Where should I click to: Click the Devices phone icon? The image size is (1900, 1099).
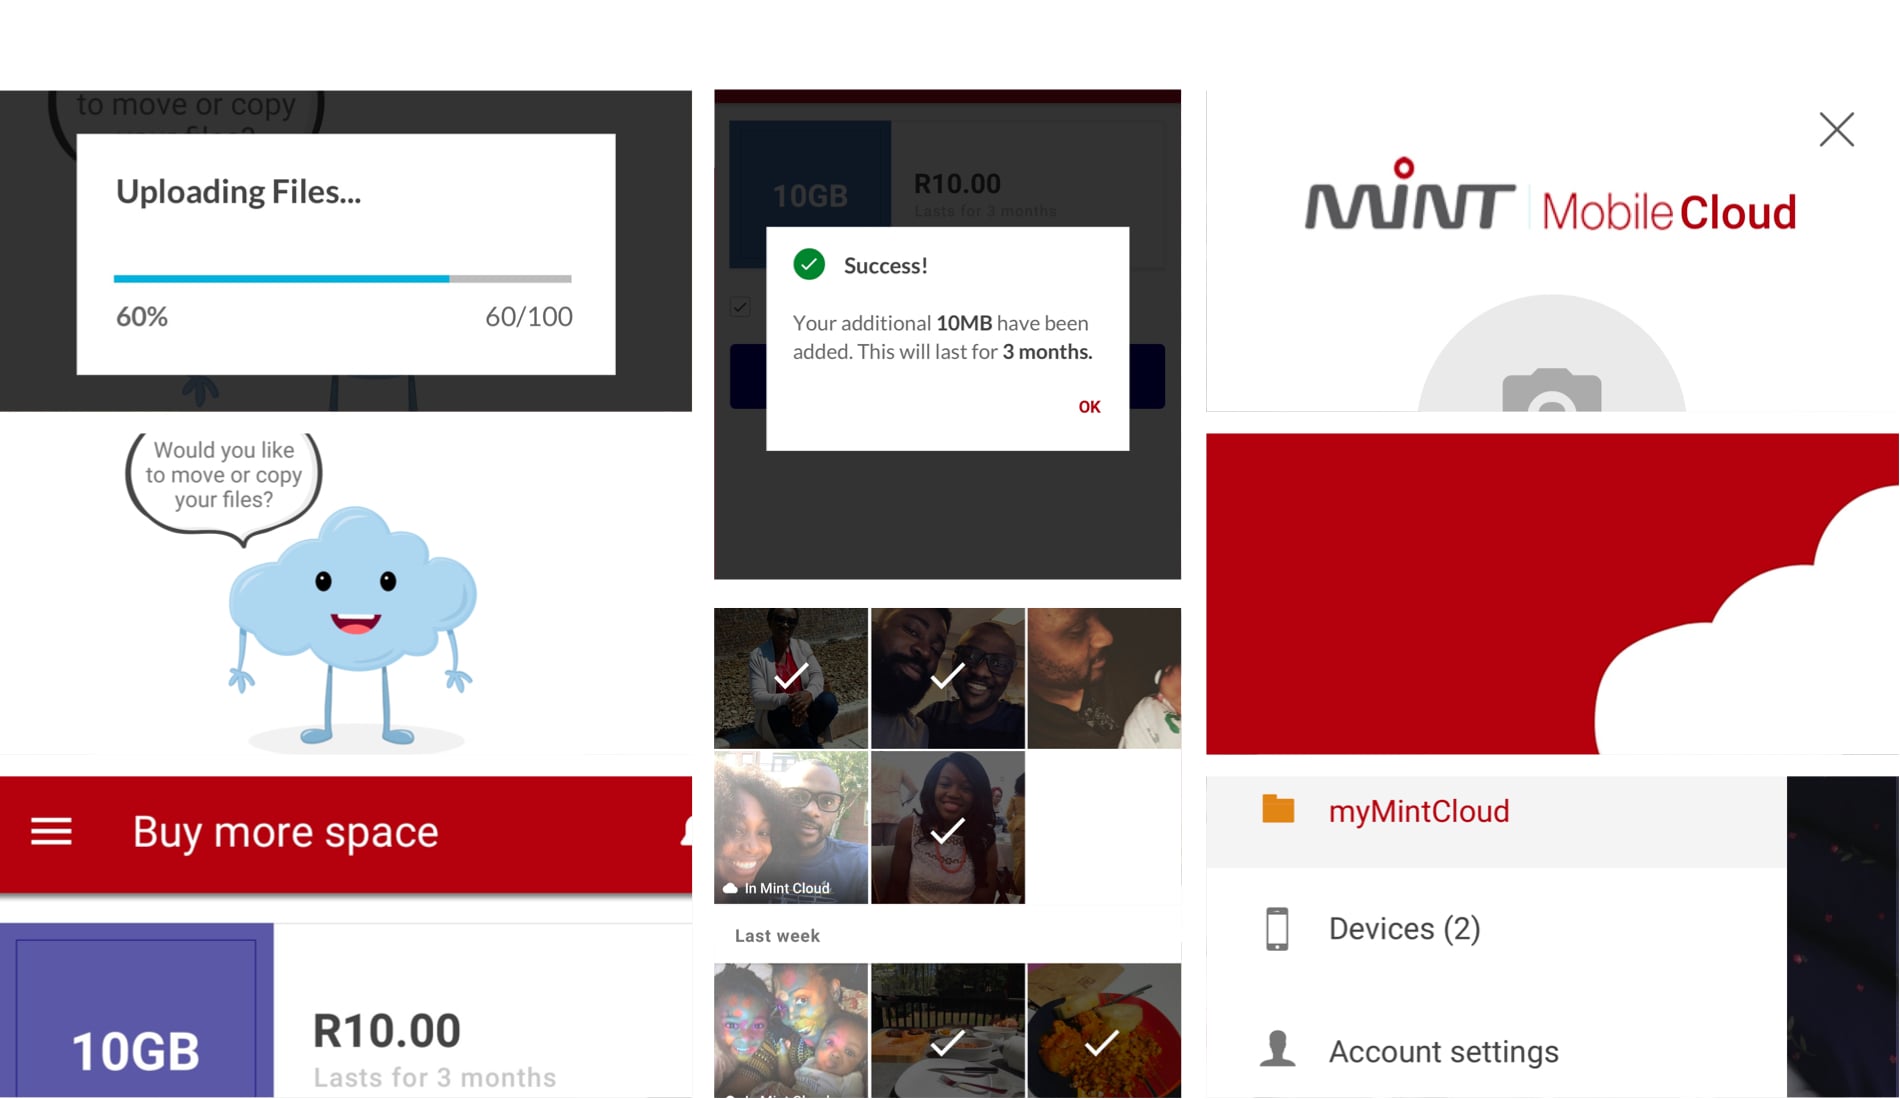tap(1277, 928)
